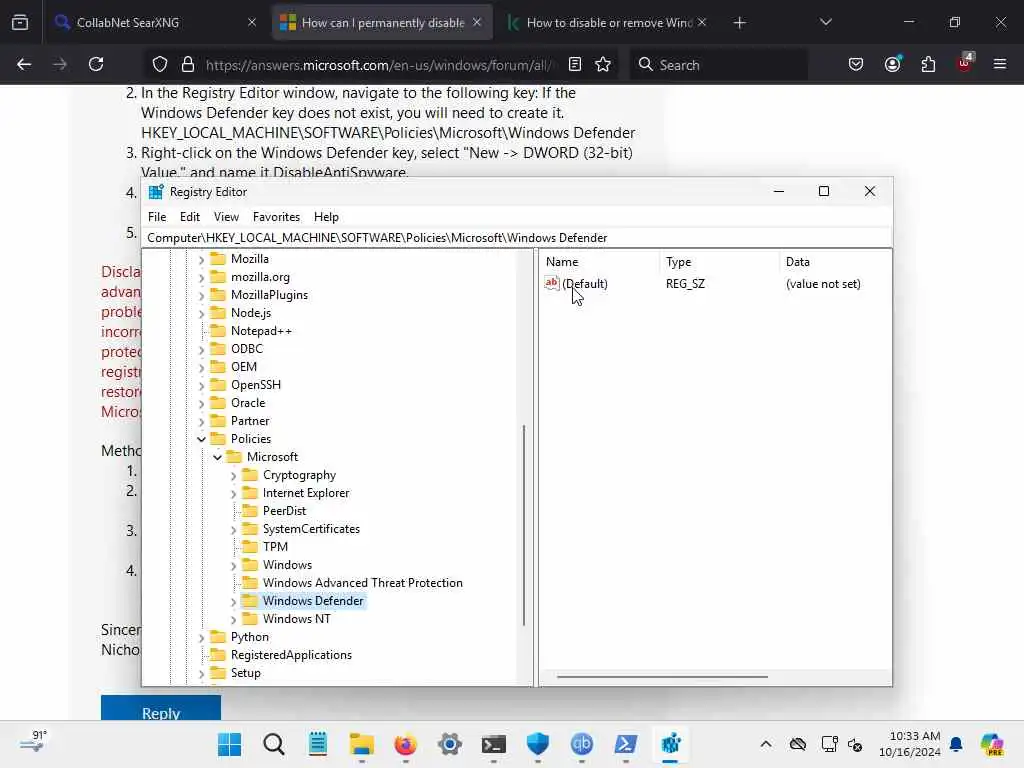Expand the Cryptography registry key

point(234,476)
